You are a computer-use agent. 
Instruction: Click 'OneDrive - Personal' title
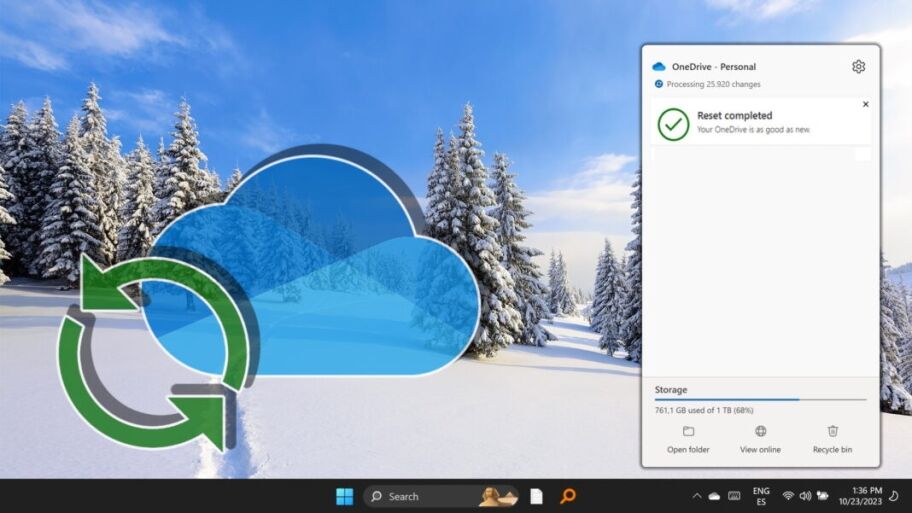[x=714, y=67]
